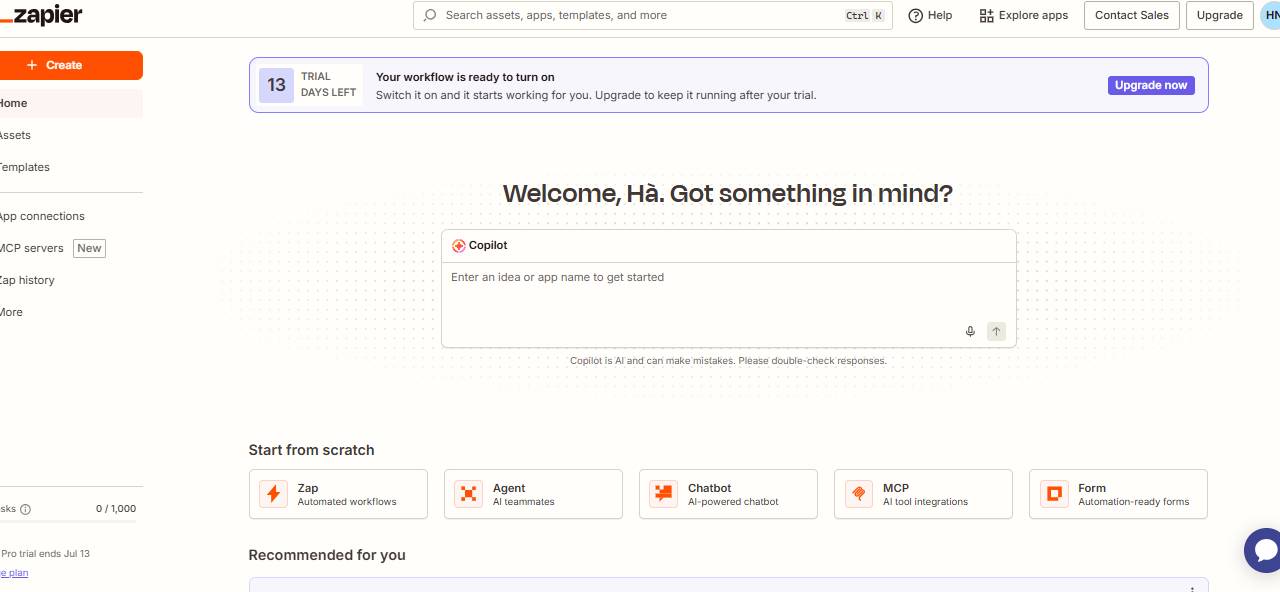
Task: Click the Upgrade now button
Action: [1151, 85]
